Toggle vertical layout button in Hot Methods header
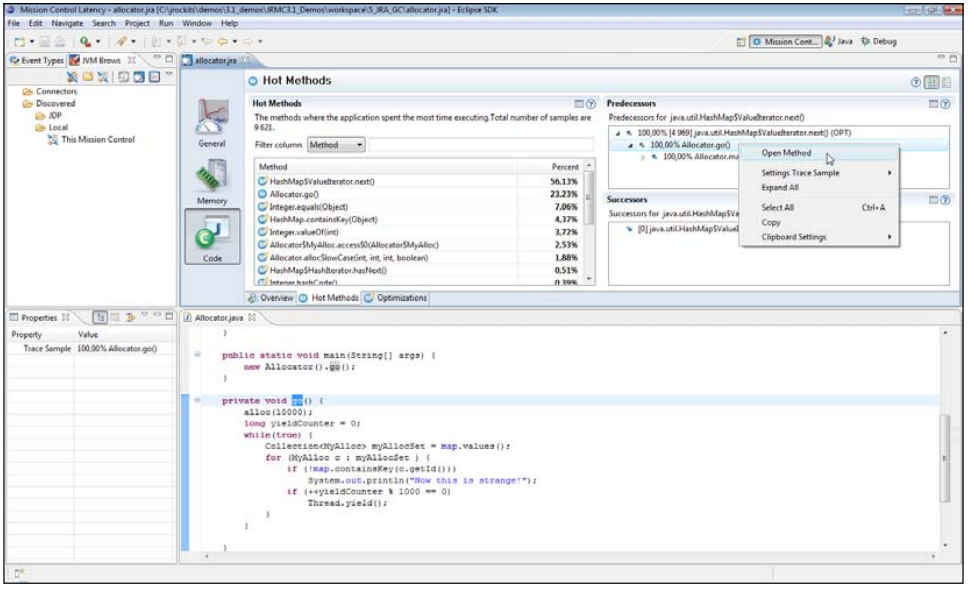Viewport: 968px width, 589px height. [x=946, y=82]
